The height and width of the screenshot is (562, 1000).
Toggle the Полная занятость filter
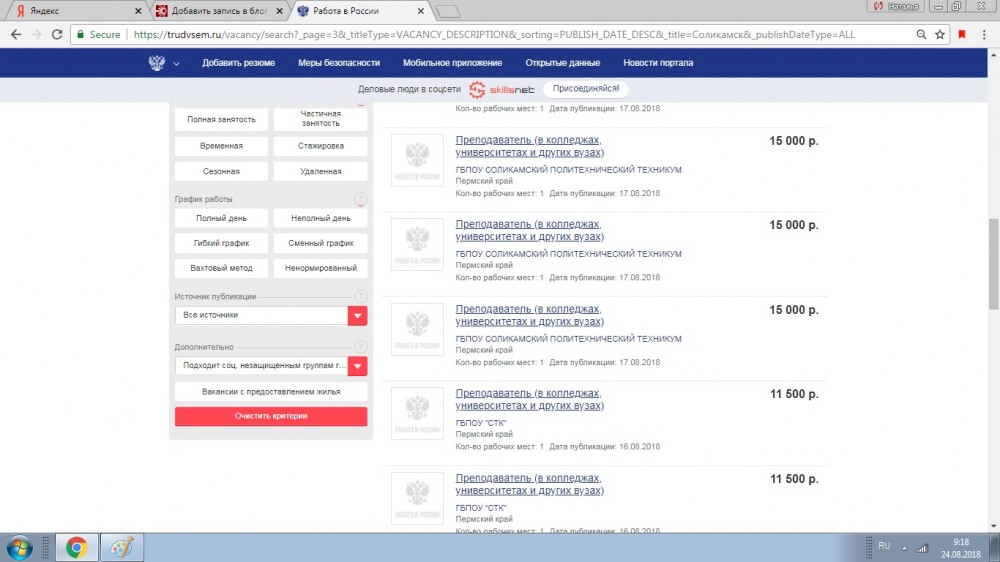[221, 120]
